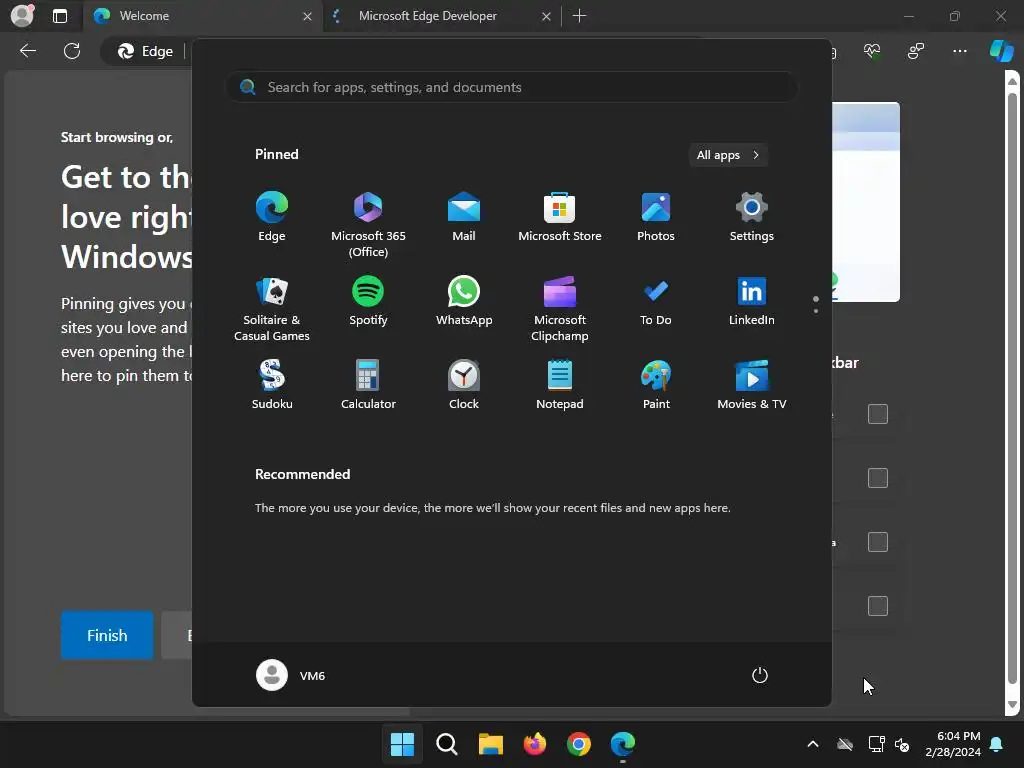Open the Calculator app
This screenshot has height=768, width=1024.
pos(368,385)
